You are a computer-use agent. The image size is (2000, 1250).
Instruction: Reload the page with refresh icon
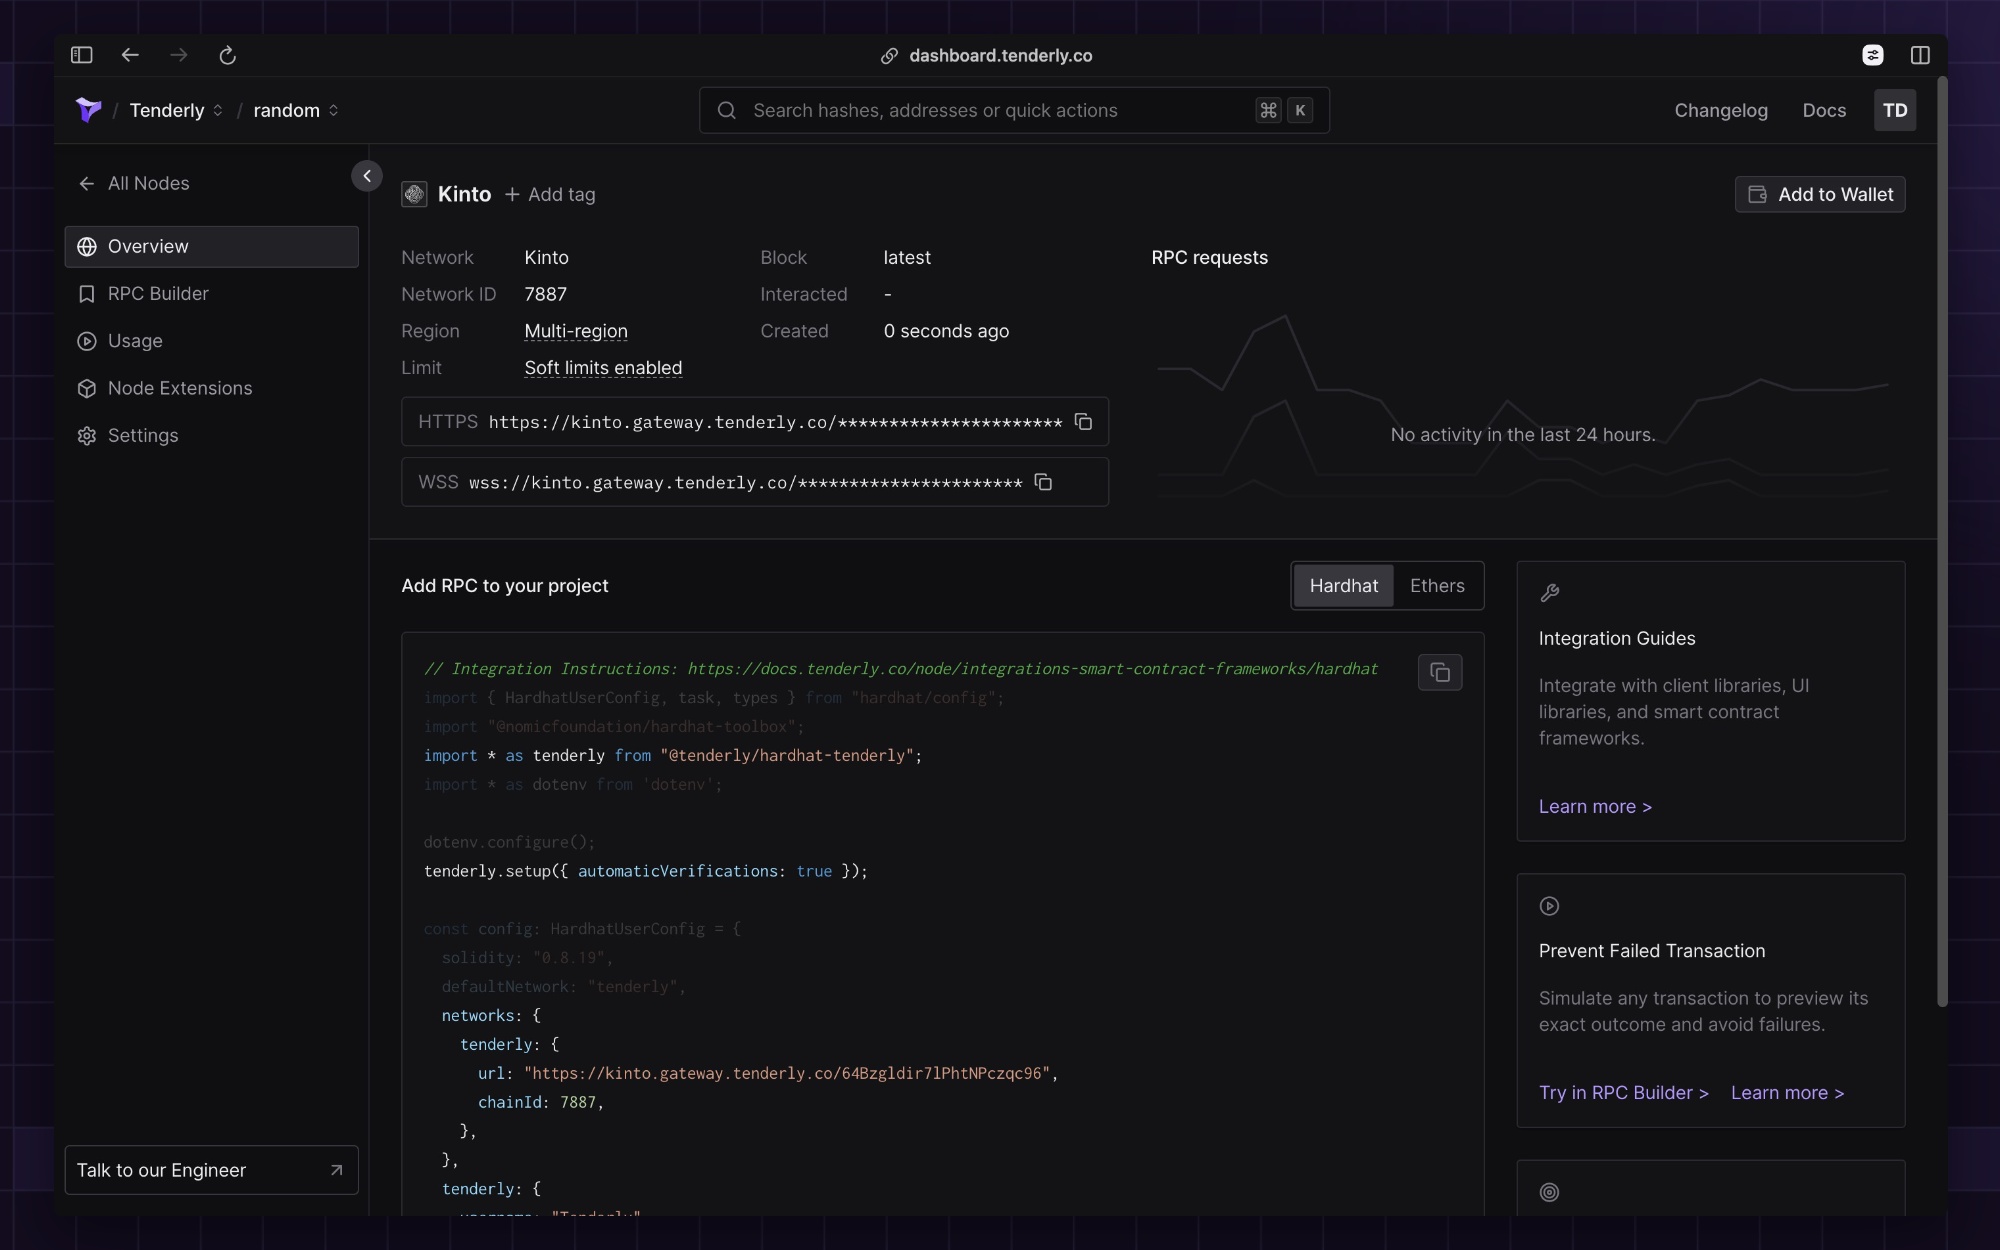(x=227, y=55)
